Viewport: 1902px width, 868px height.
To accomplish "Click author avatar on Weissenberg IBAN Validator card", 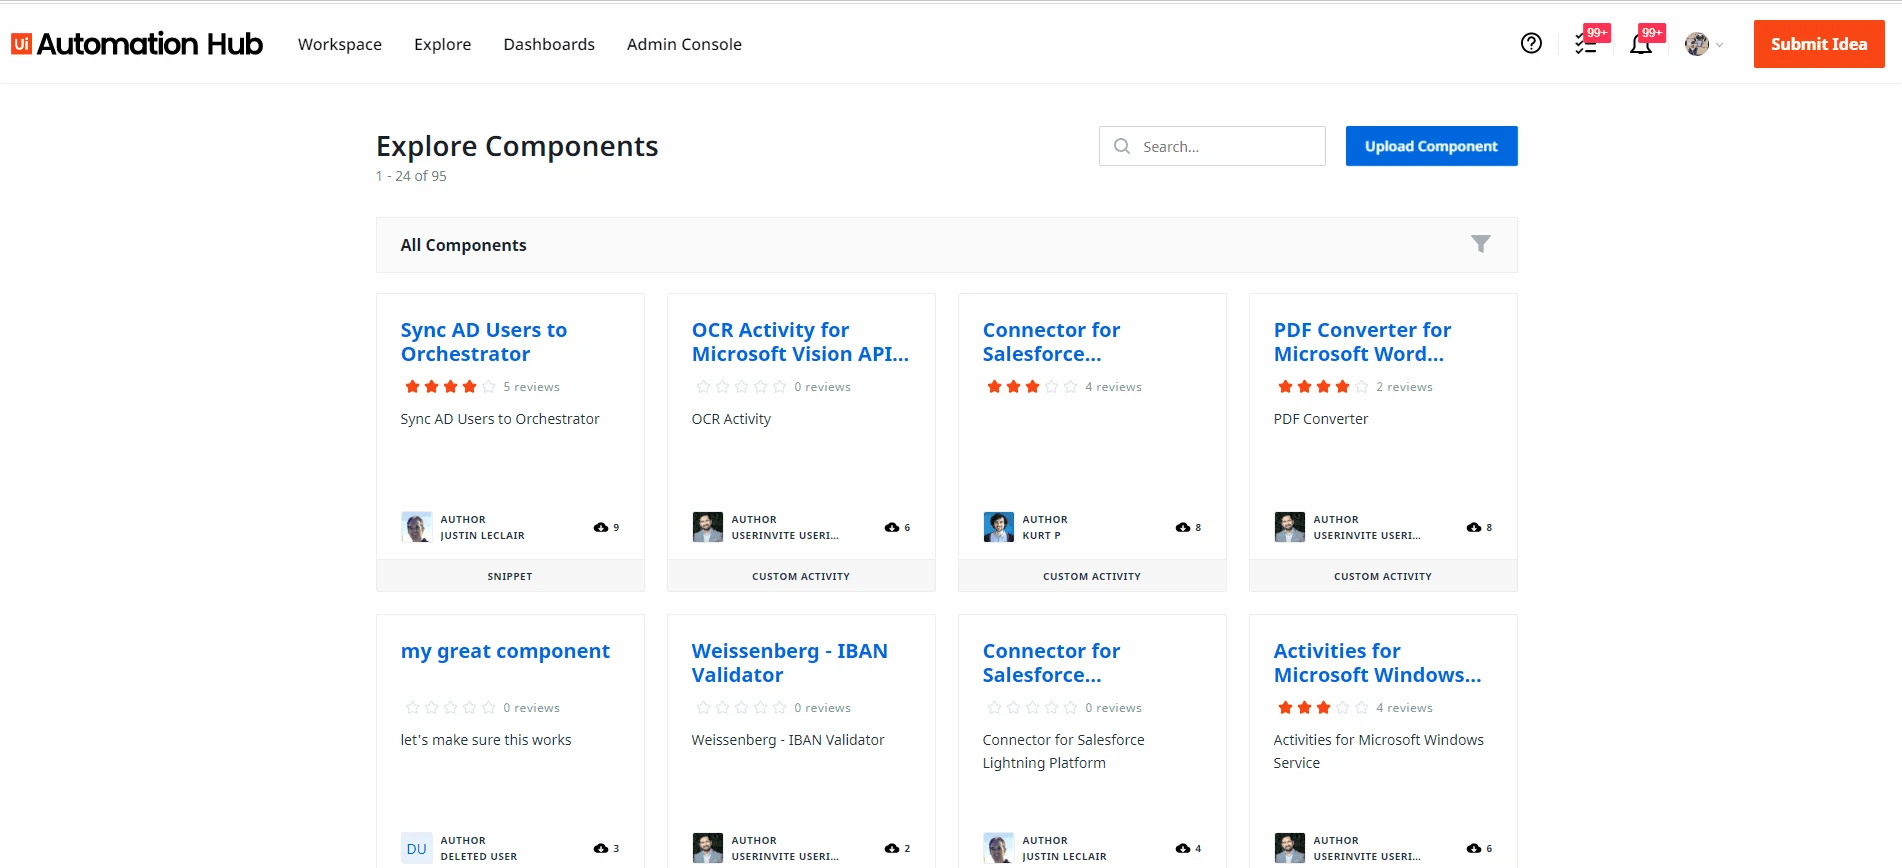I will (x=707, y=848).
